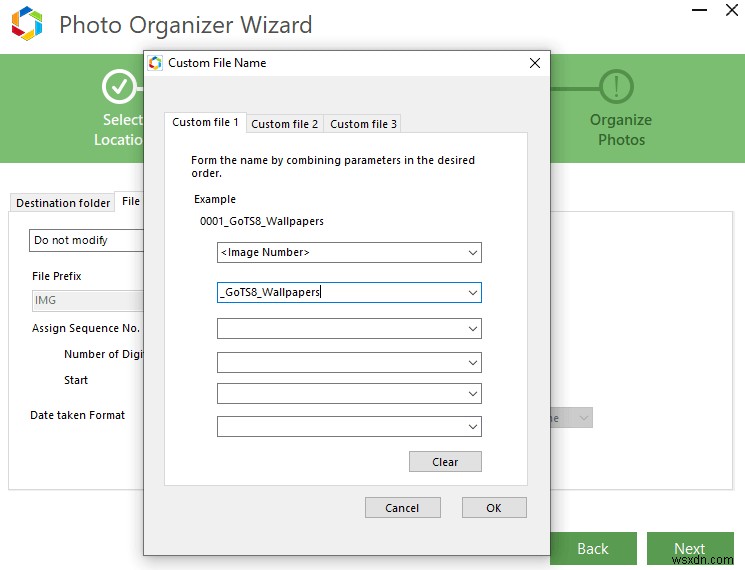The height and width of the screenshot is (570, 745).
Task: Confirm with the OK button
Action: pos(494,508)
